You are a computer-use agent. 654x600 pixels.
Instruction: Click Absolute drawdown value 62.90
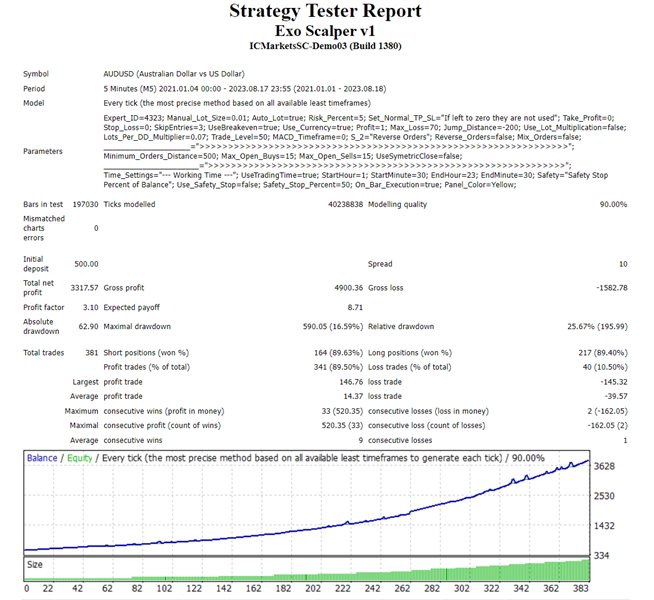(x=88, y=326)
